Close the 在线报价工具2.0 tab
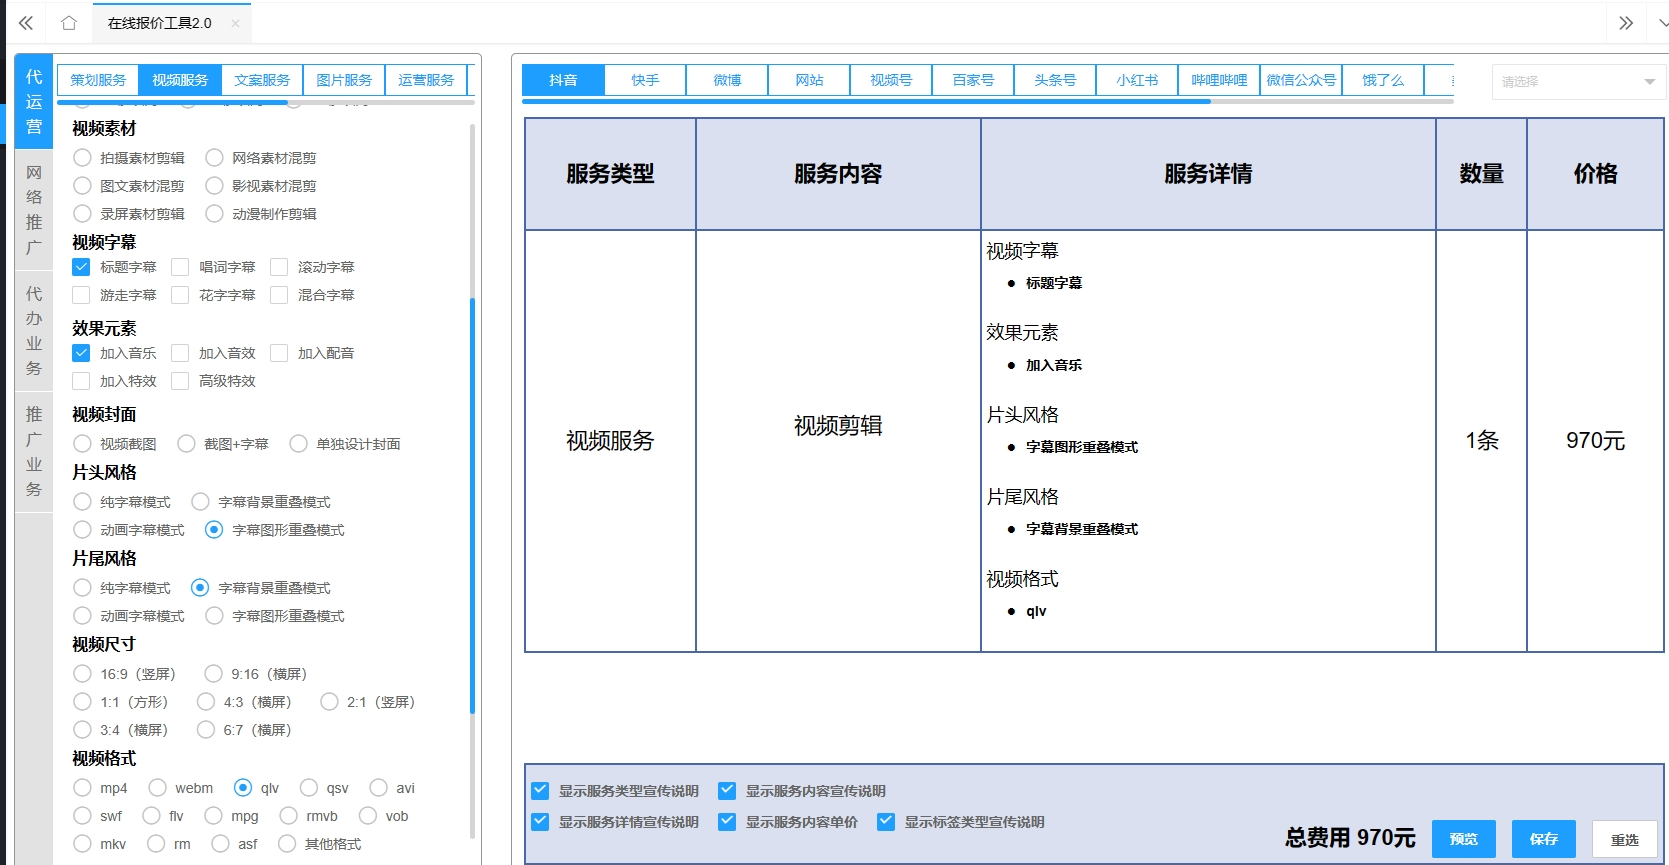The width and height of the screenshot is (1669, 865). 235,23
